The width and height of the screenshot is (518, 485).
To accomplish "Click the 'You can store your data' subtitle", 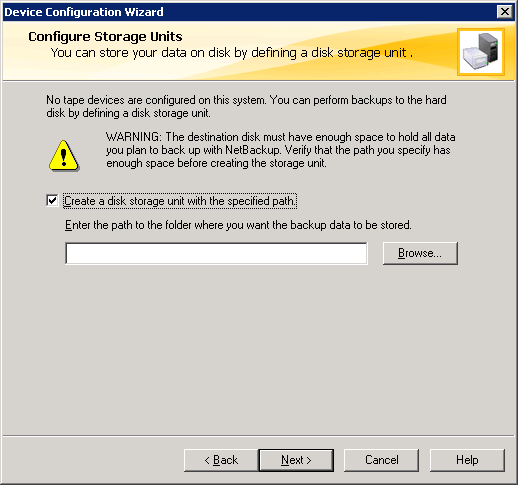I will point(232,53).
